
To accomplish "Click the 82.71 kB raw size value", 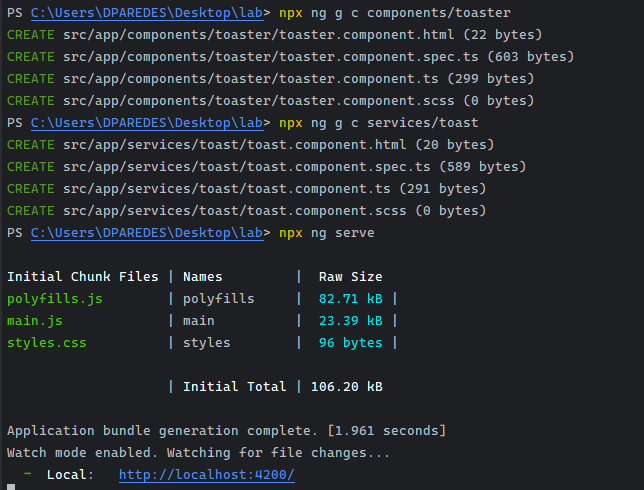I will click(x=350, y=298).
